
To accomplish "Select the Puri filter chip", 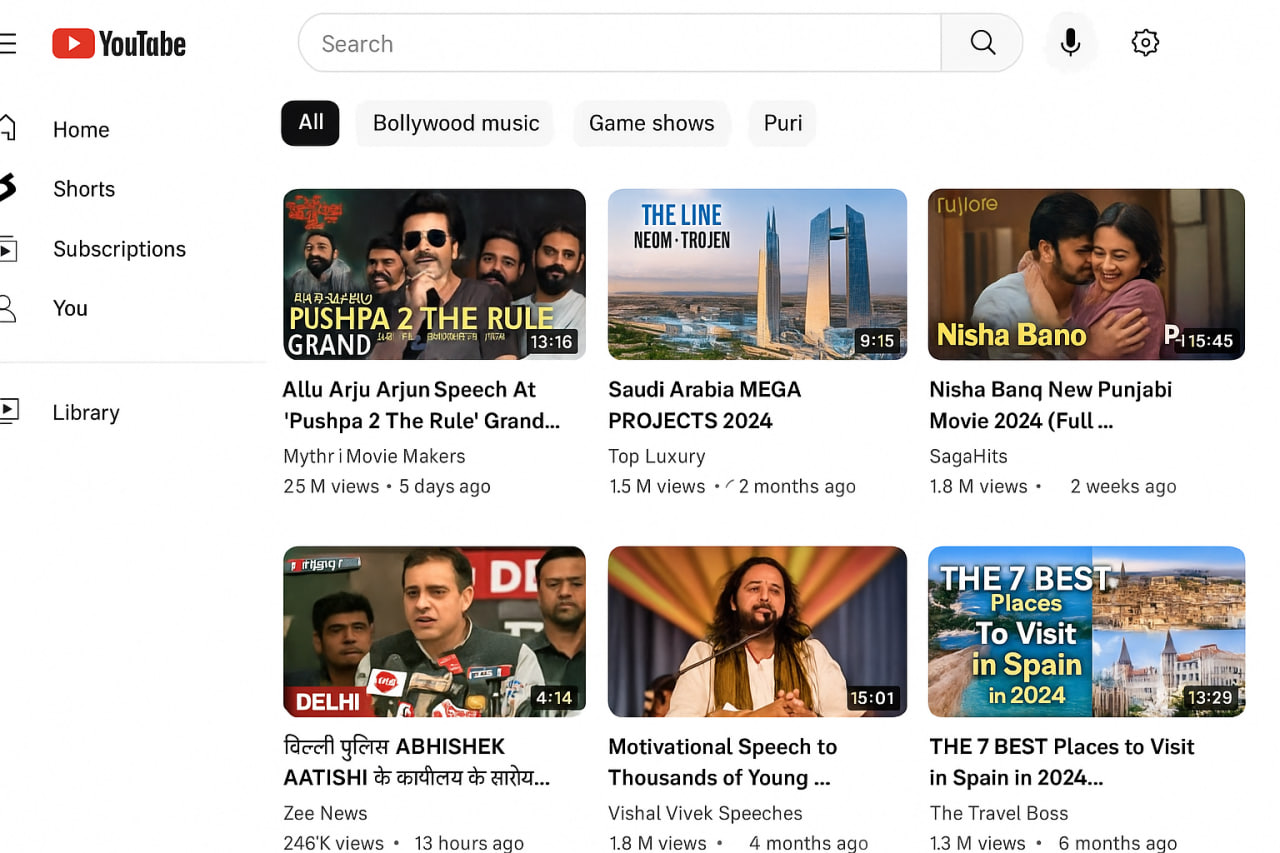I will (782, 123).
